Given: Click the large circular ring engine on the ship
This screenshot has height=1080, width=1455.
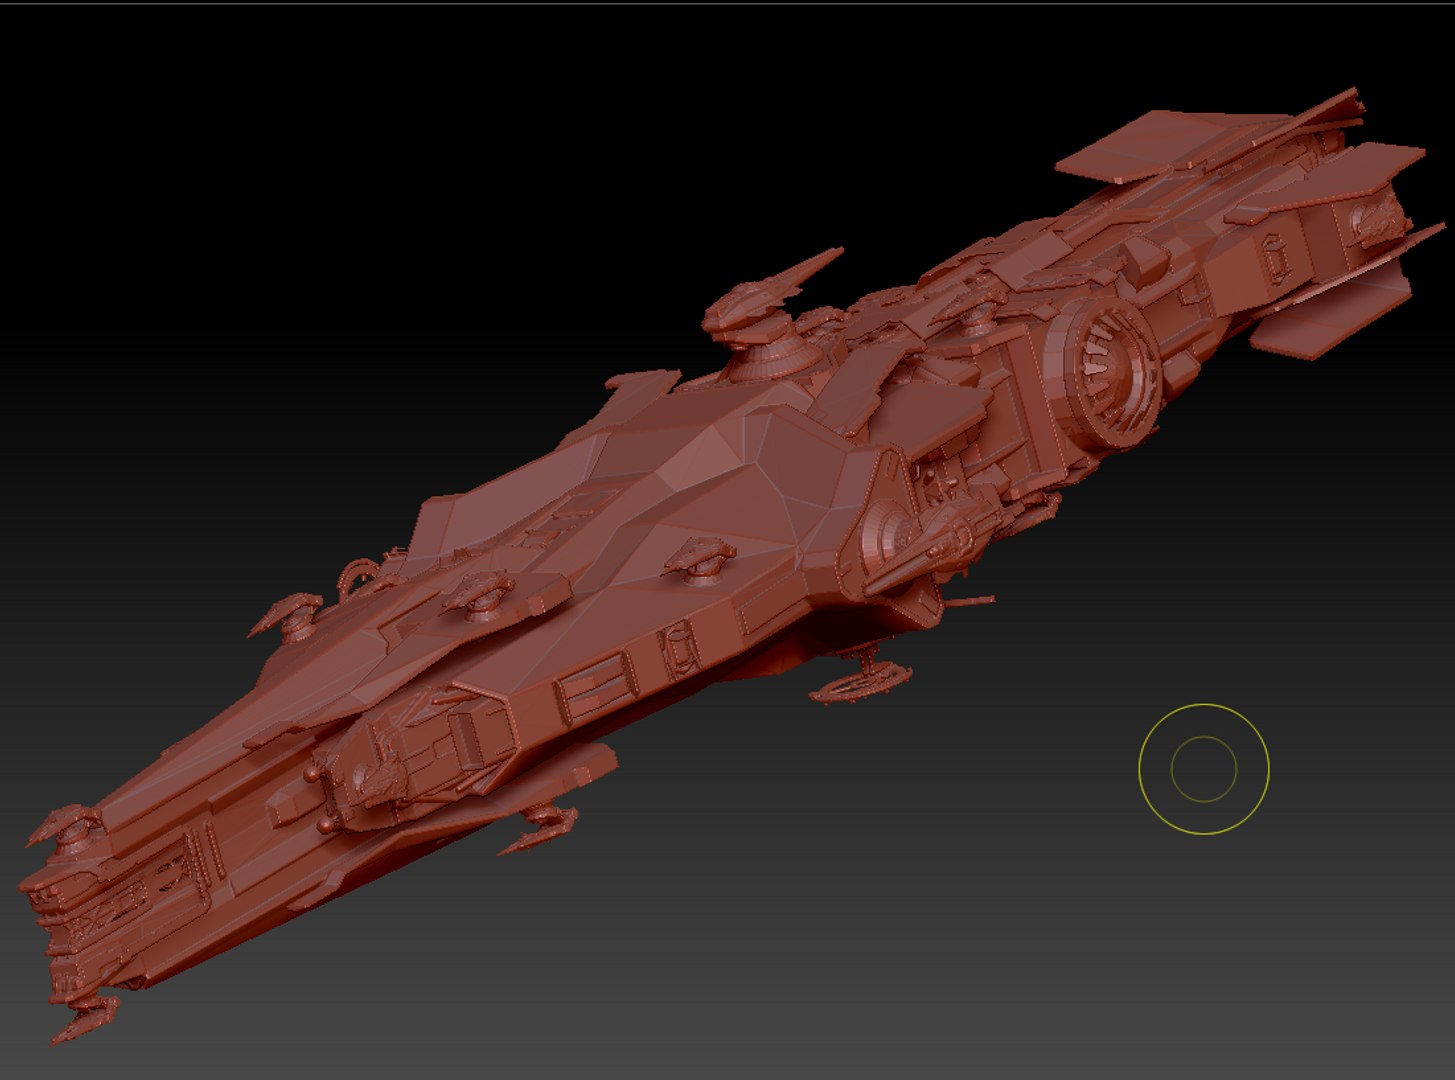Looking at the screenshot, I should 1106,374.
